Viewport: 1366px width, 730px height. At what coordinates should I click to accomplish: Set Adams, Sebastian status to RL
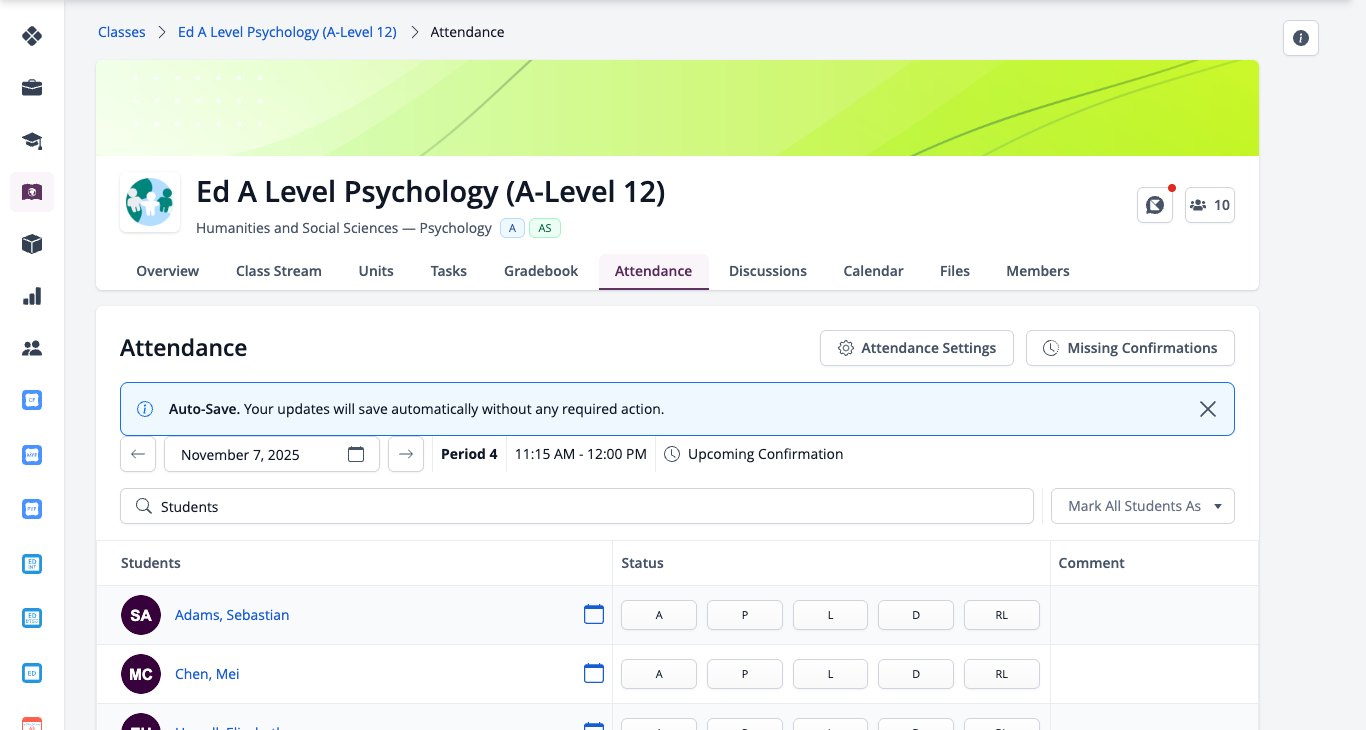[1002, 615]
